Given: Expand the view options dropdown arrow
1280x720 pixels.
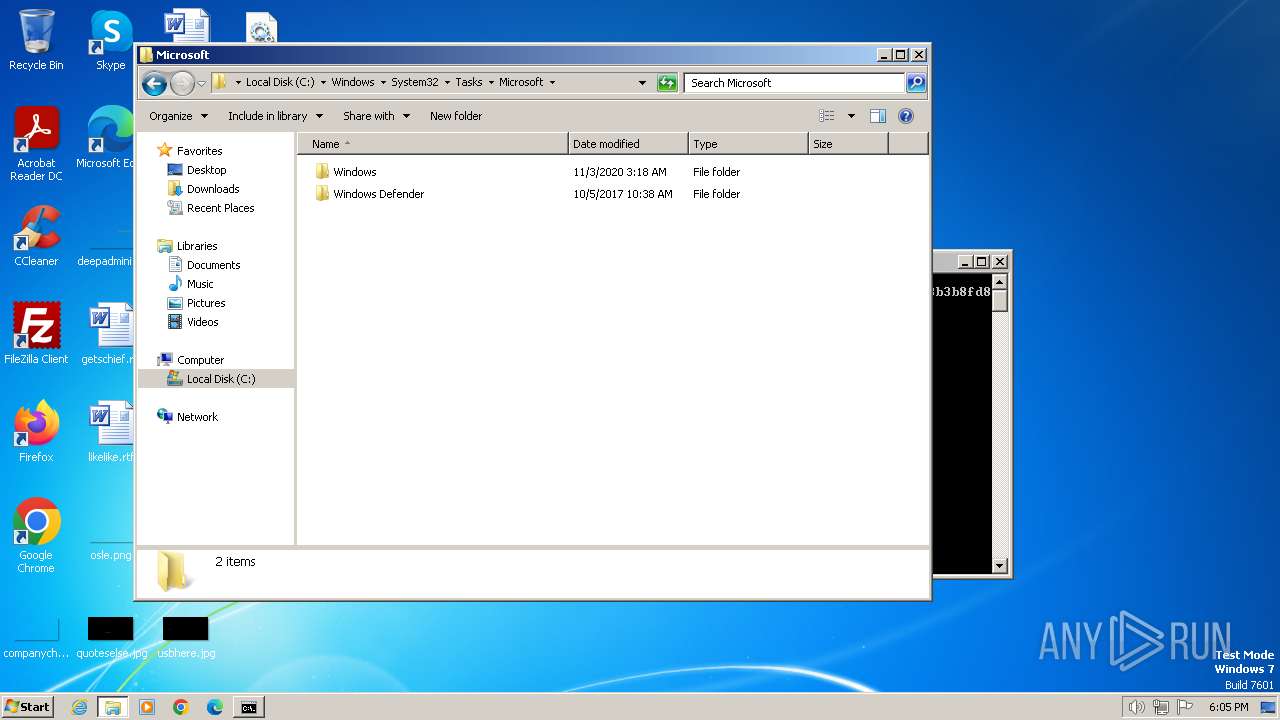Looking at the screenshot, I should [x=851, y=116].
